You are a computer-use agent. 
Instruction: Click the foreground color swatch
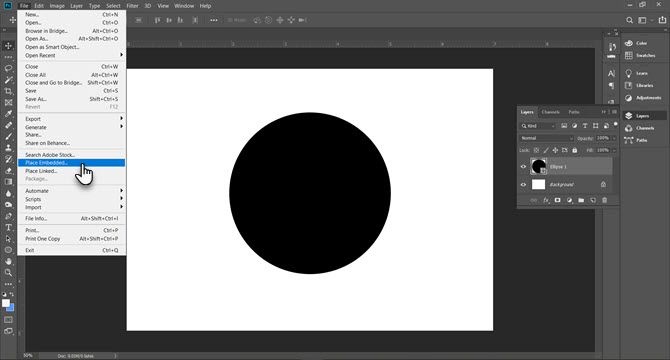(x=6, y=303)
